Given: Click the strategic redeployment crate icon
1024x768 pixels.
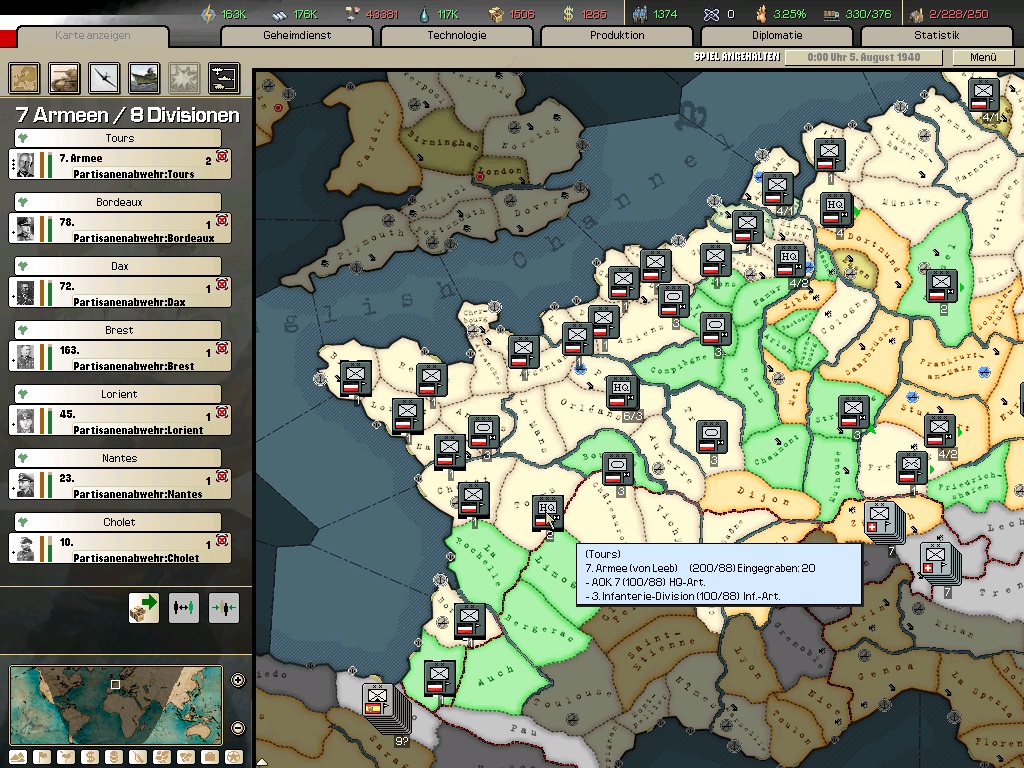Looking at the screenshot, I should [x=144, y=608].
